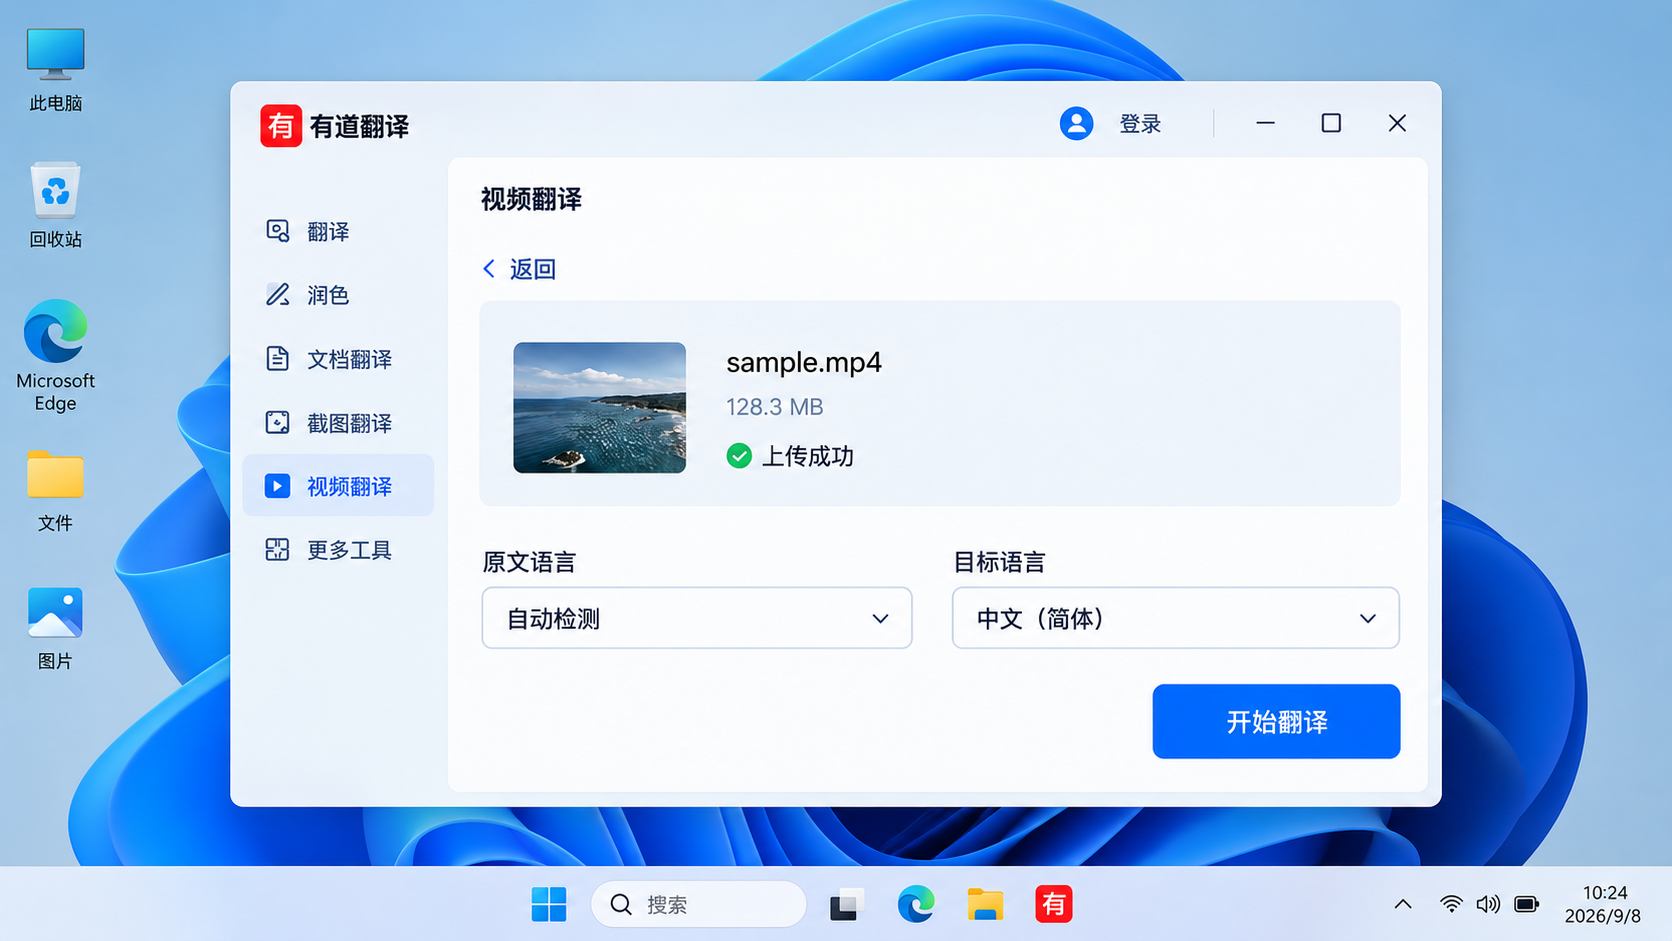Open the 润色 sidebar item

click(x=338, y=295)
